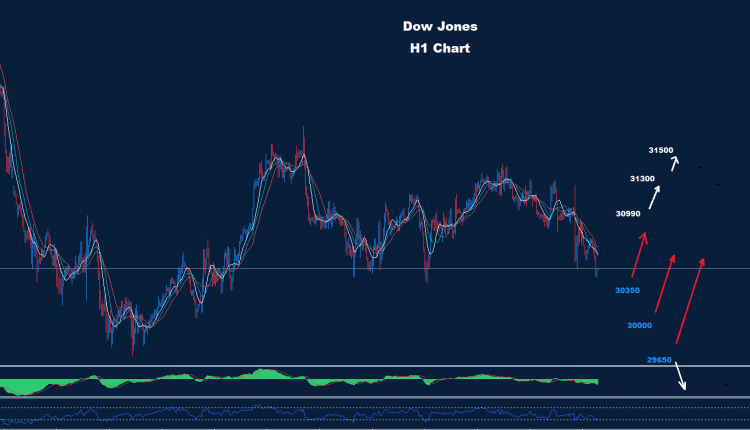Click the "Dow Jones" chart title
This screenshot has width=750, height=430.
click(x=440, y=26)
